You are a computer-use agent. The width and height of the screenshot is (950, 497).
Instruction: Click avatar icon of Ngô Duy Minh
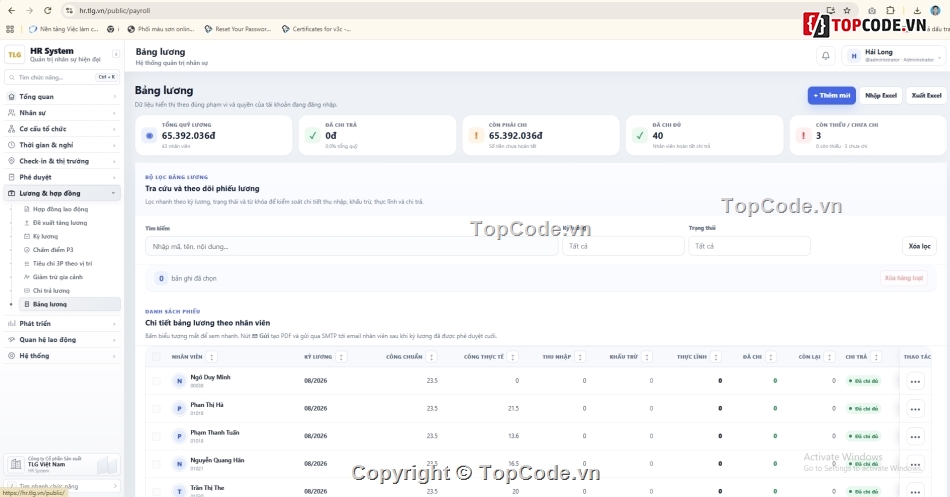click(x=179, y=381)
